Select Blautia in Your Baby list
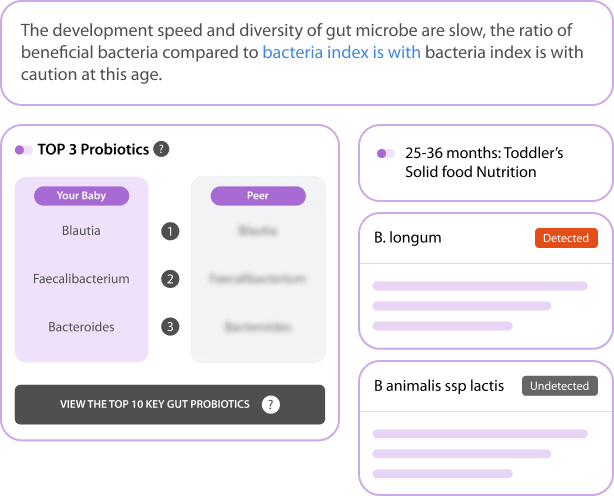This screenshot has height=496, width=614. 81,231
